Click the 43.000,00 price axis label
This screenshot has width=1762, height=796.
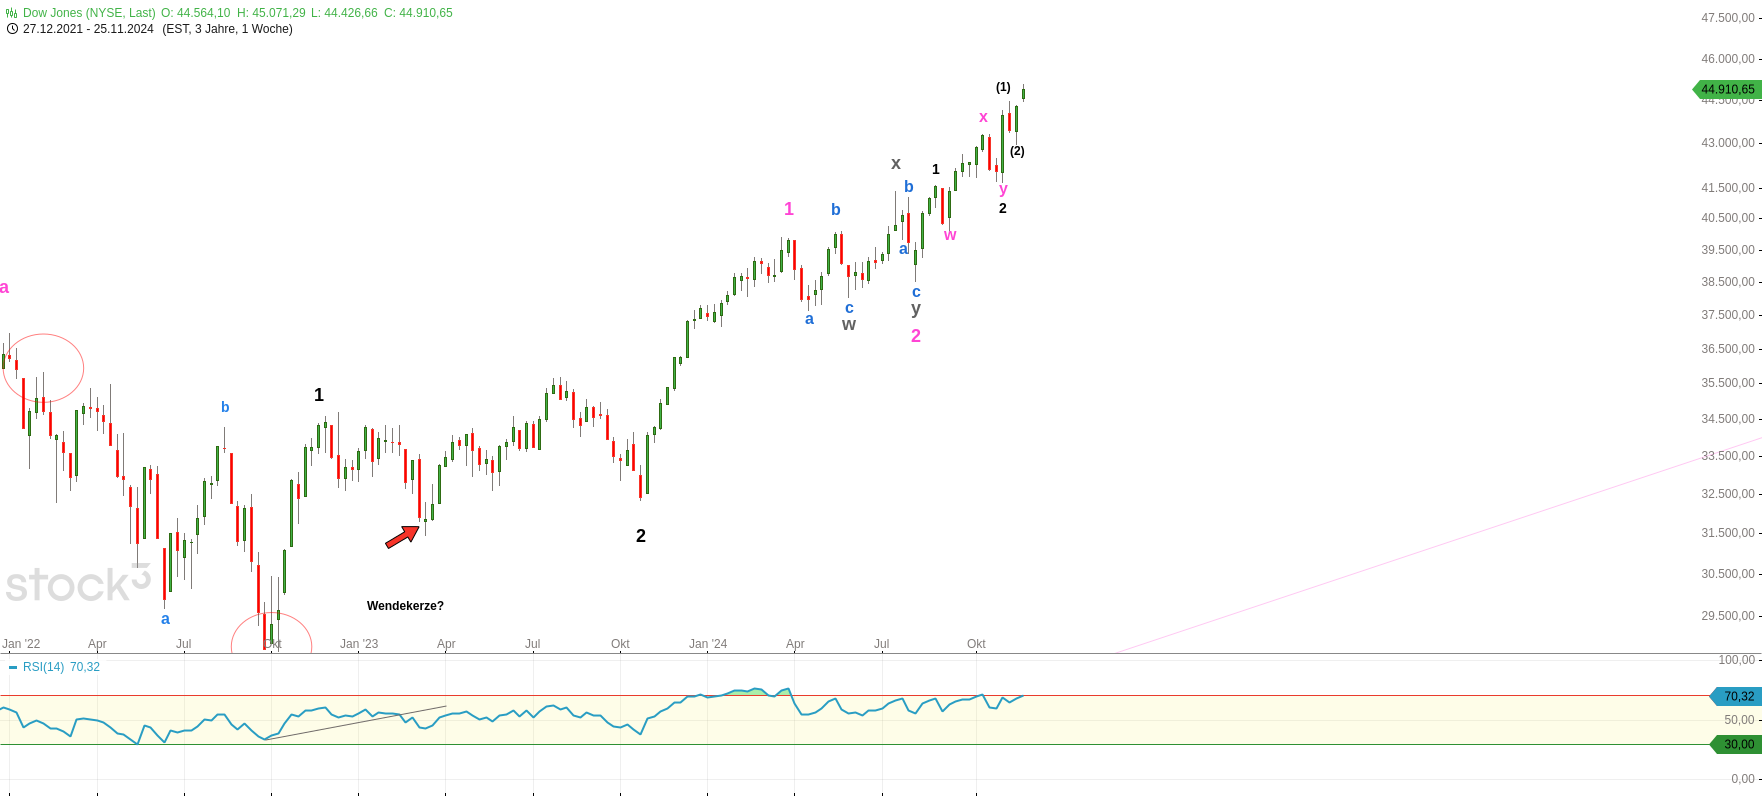[1728, 143]
